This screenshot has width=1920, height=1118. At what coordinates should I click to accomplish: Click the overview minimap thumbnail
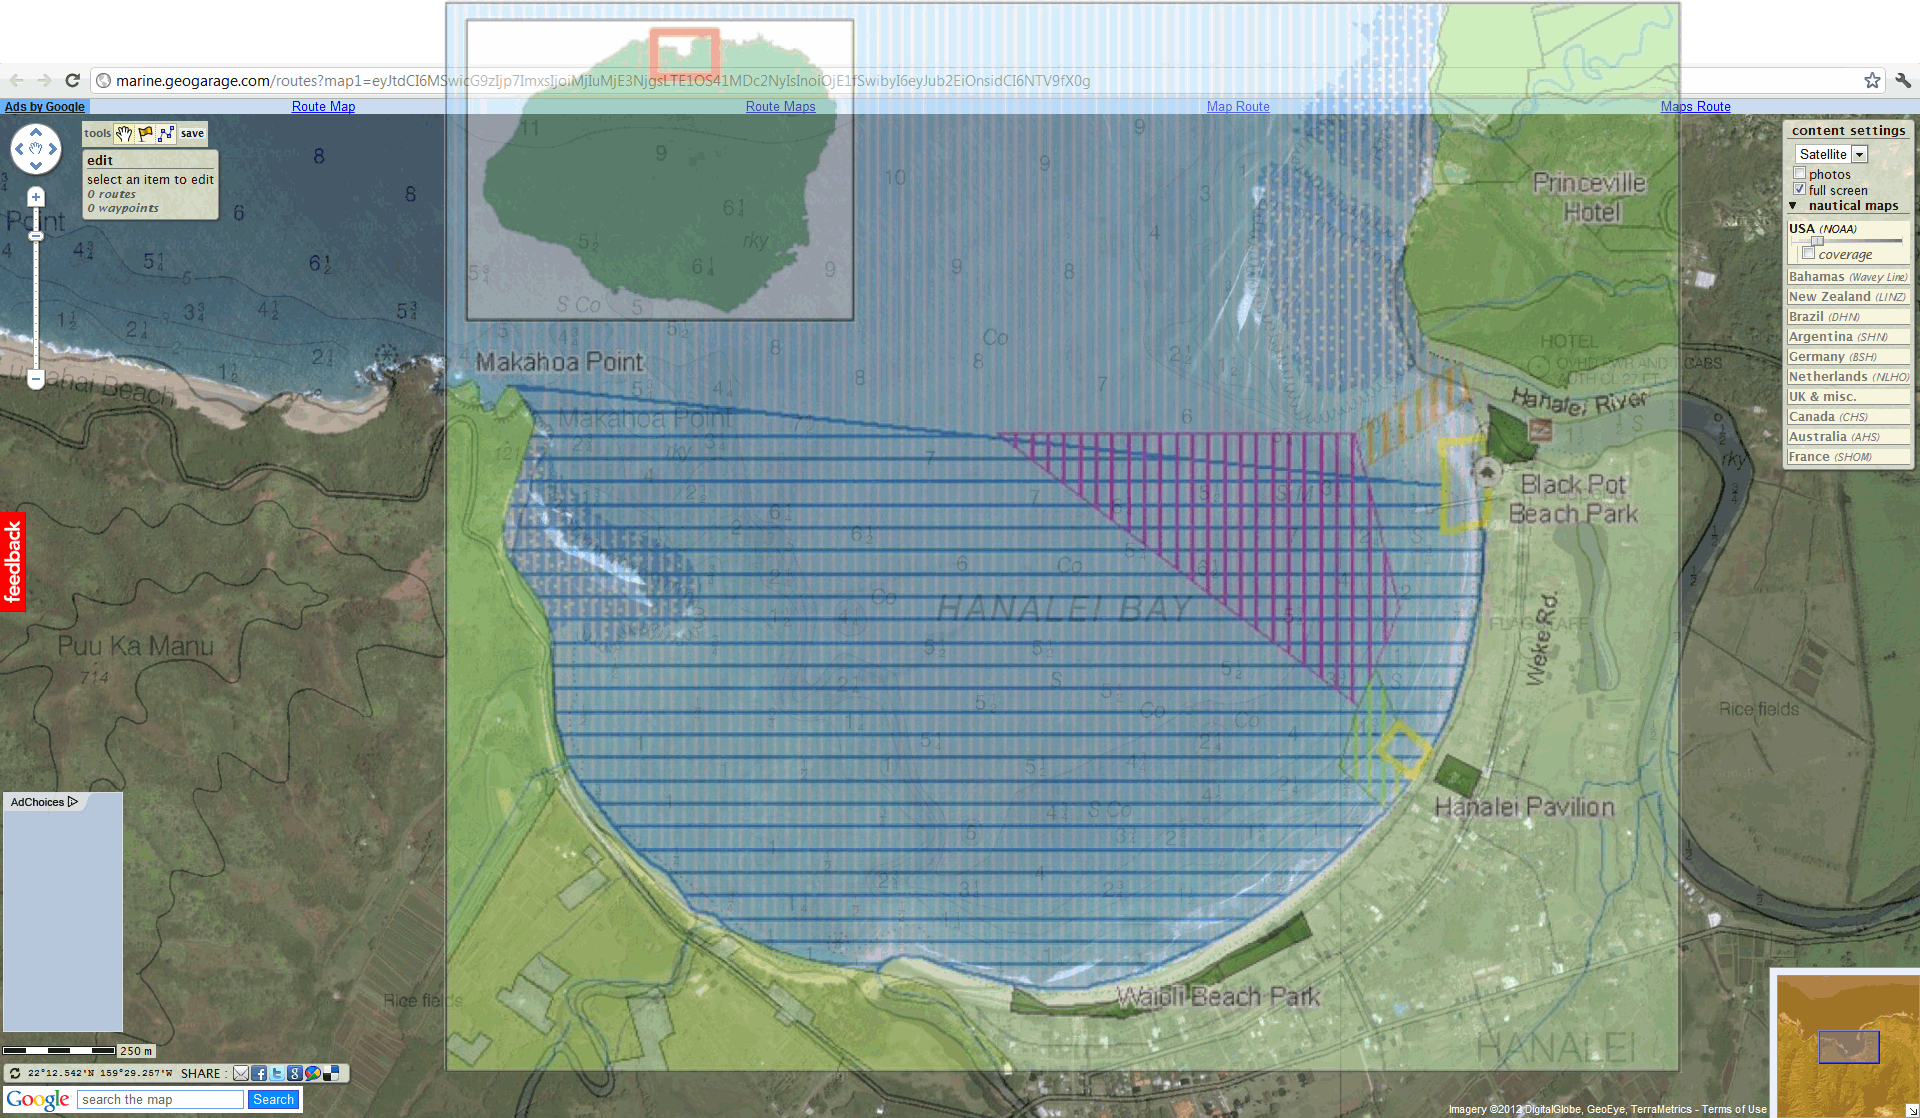[1846, 1044]
